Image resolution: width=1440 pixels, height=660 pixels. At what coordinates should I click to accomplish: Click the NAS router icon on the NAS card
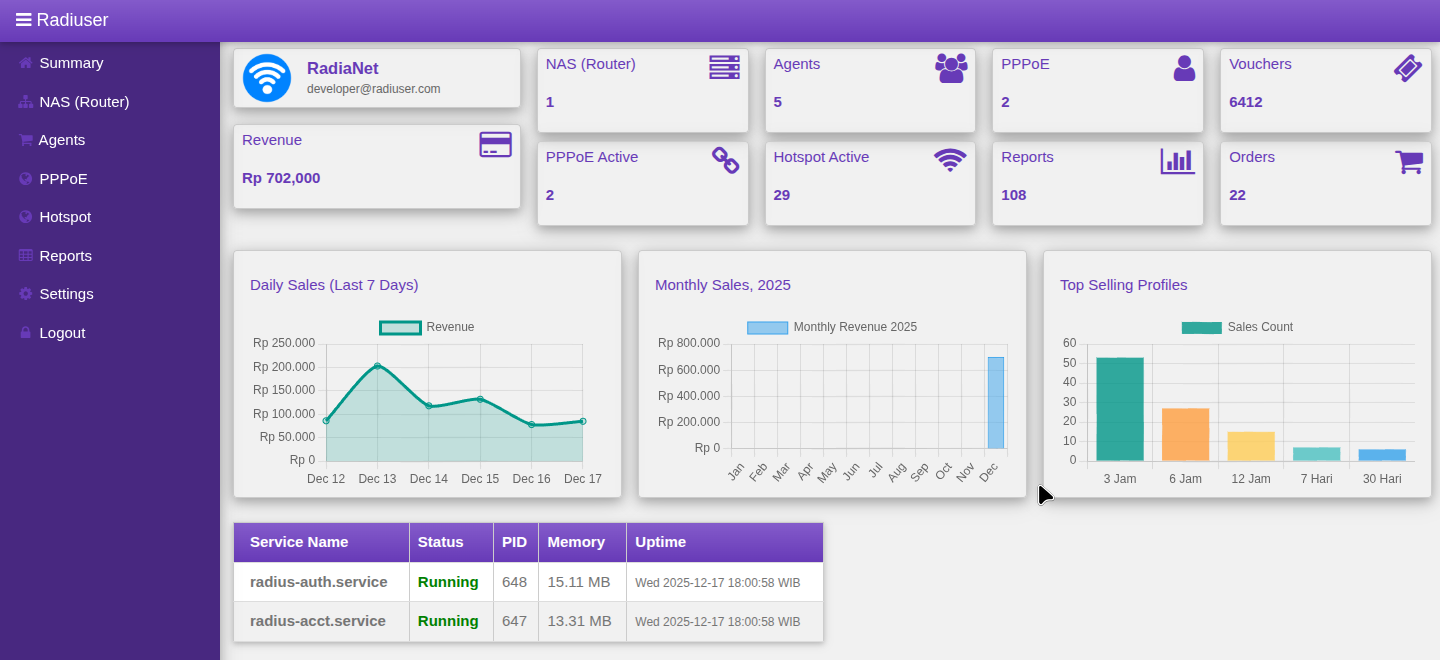pyautogui.click(x=723, y=66)
